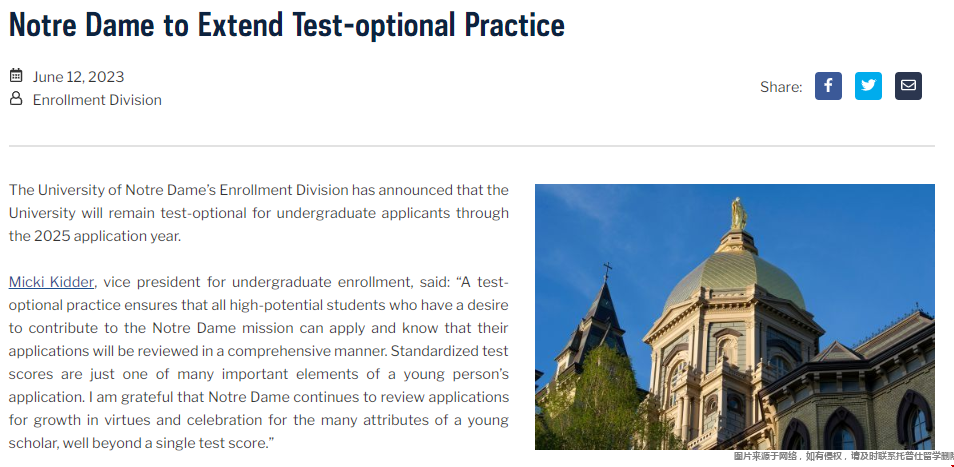Share the article via email icon
The image size is (954, 467).
pyautogui.click(x=908, y=86)
